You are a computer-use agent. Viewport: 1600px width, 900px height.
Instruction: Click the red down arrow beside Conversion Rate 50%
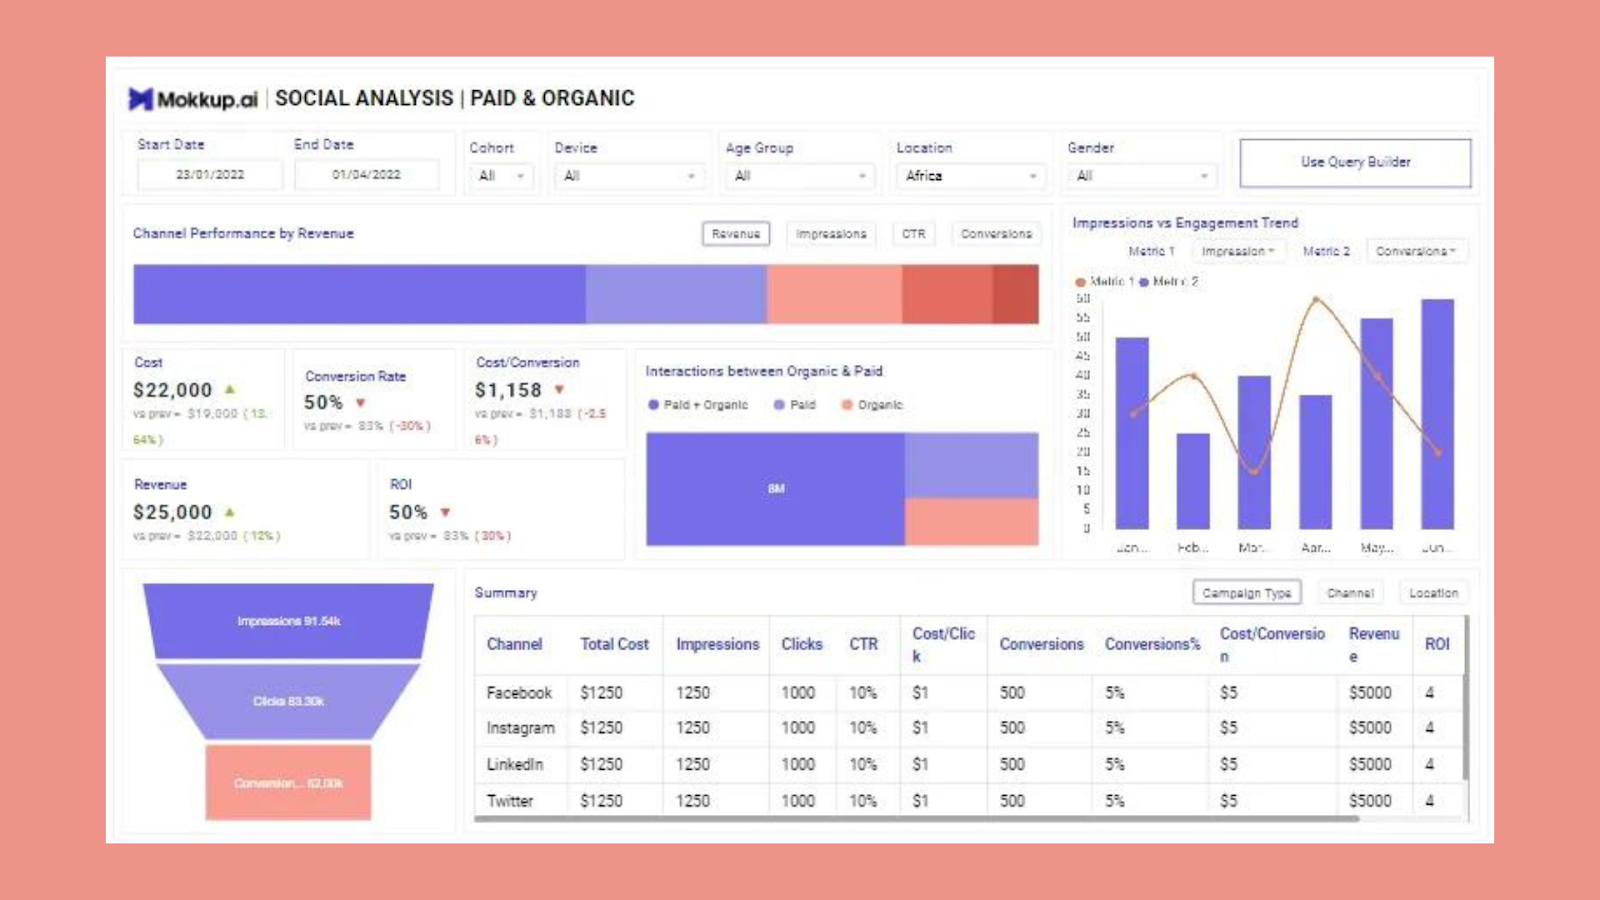(361, 403)
